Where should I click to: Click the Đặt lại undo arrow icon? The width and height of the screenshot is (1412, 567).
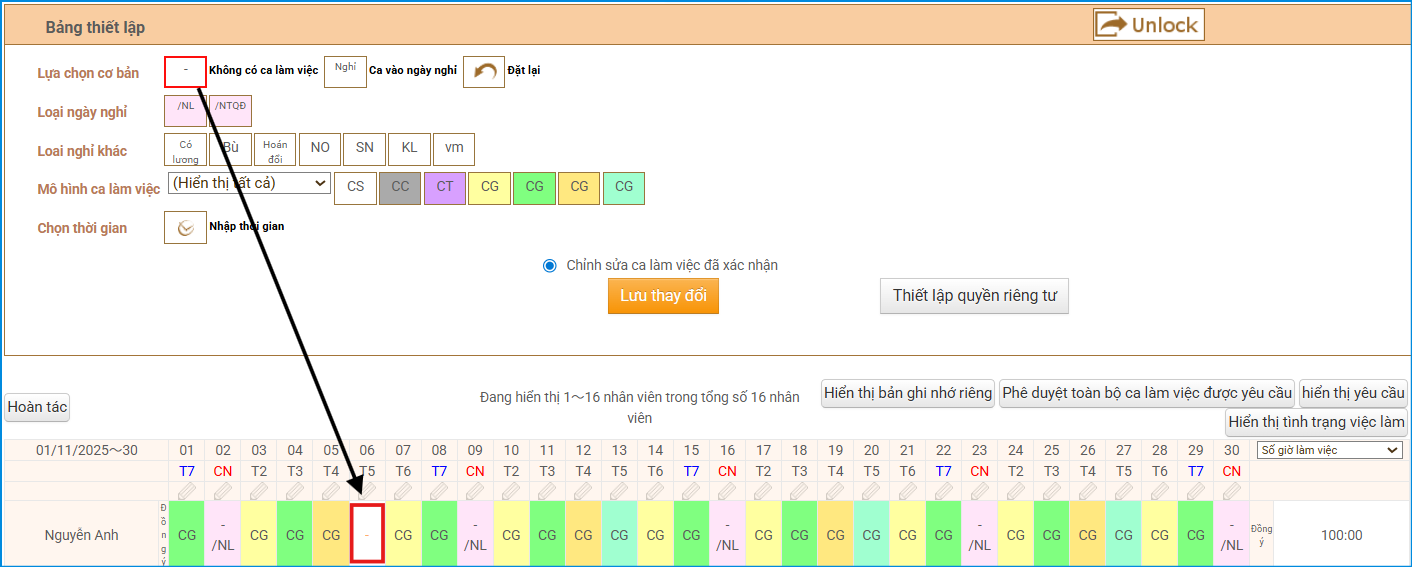point(484,71)
